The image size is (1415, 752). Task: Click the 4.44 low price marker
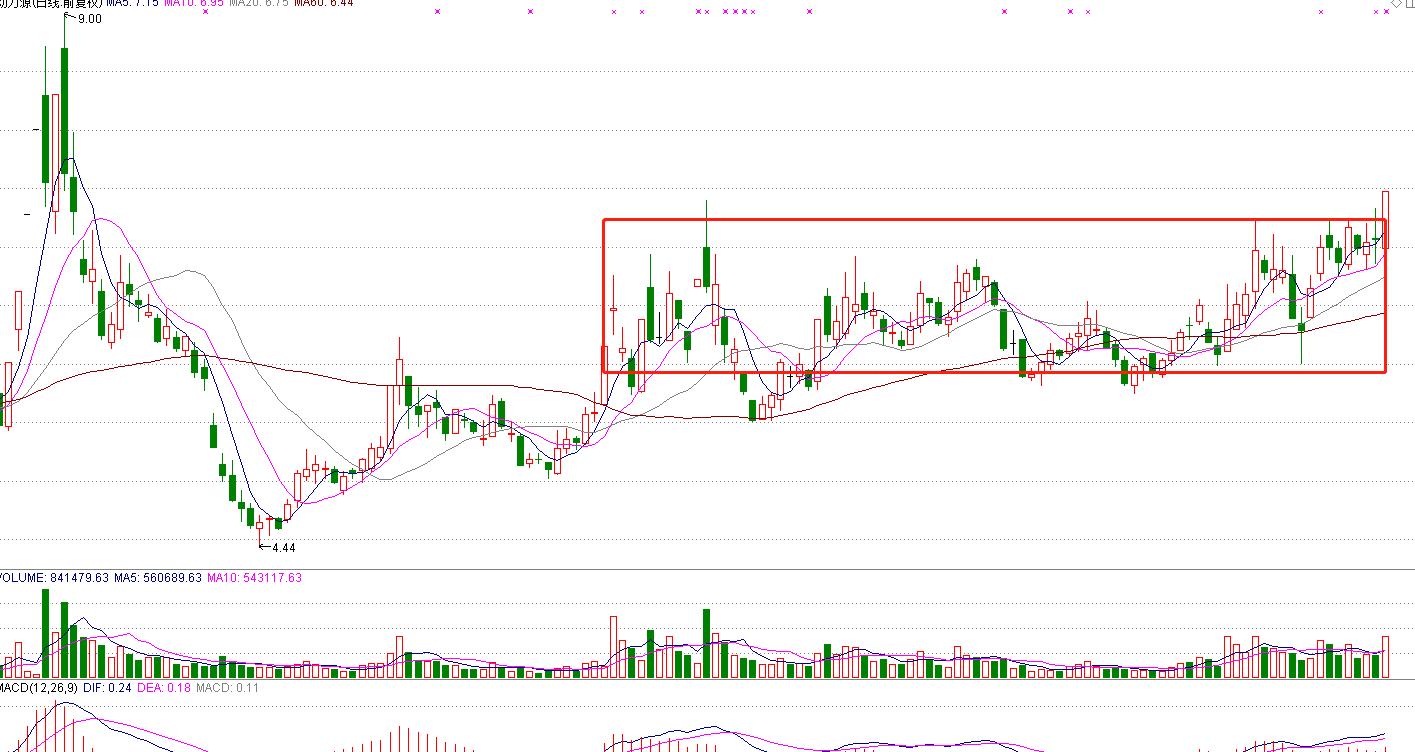[x=282, y=548]
